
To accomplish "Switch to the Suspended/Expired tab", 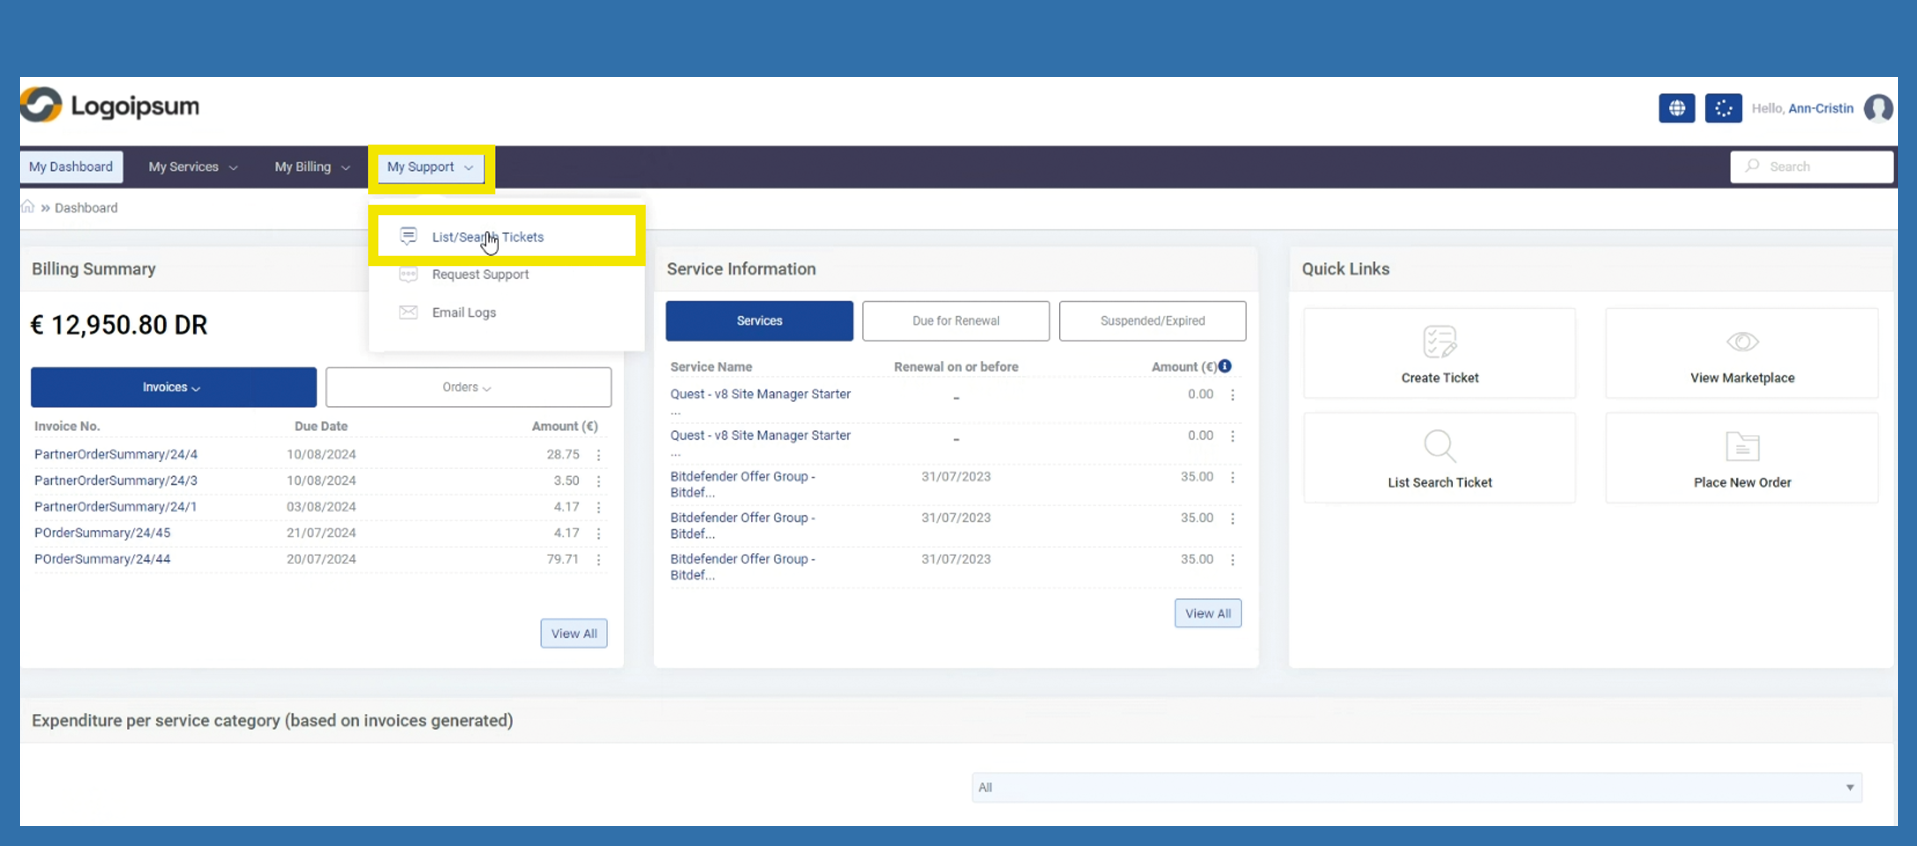I will (1152, 321).
